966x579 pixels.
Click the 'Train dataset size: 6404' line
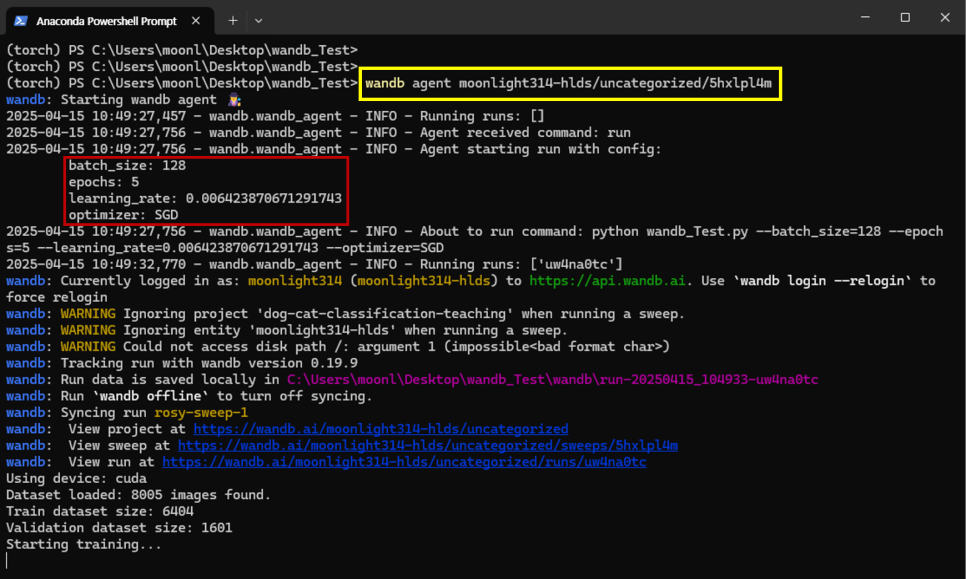(x=100, y=511)
